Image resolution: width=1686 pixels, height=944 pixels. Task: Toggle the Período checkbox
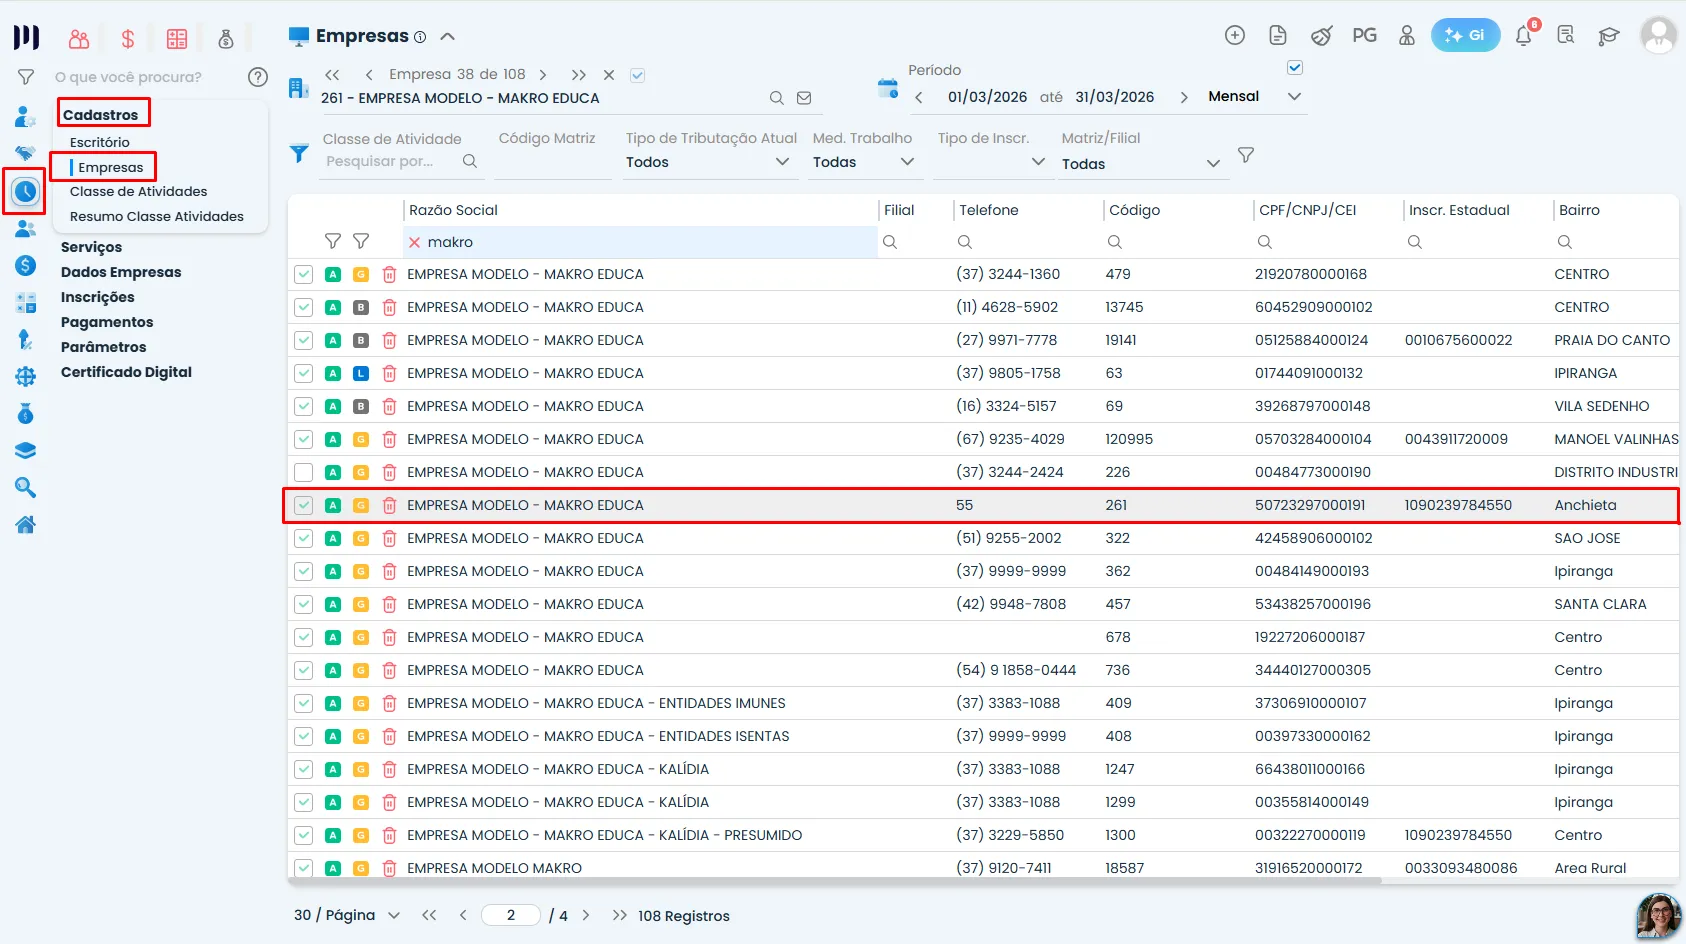pos(1295,68)
